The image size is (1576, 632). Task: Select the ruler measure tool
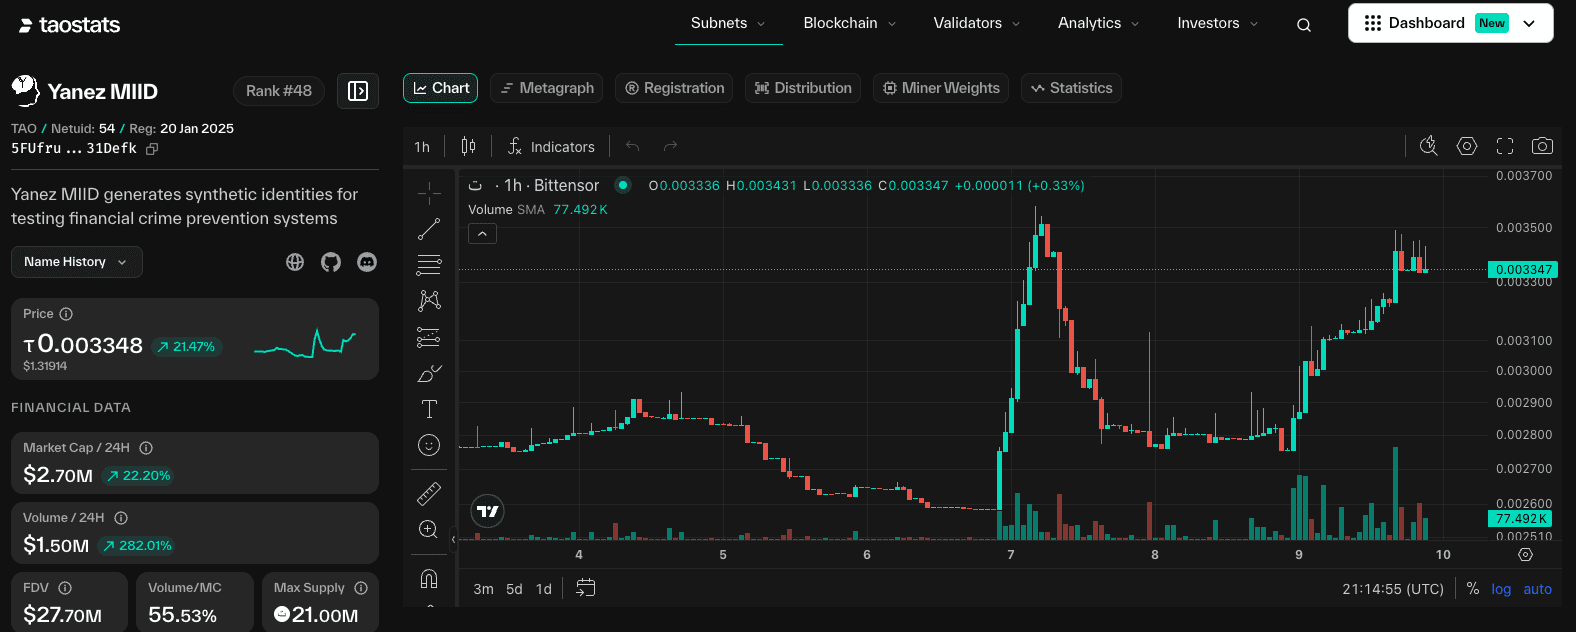429,493
